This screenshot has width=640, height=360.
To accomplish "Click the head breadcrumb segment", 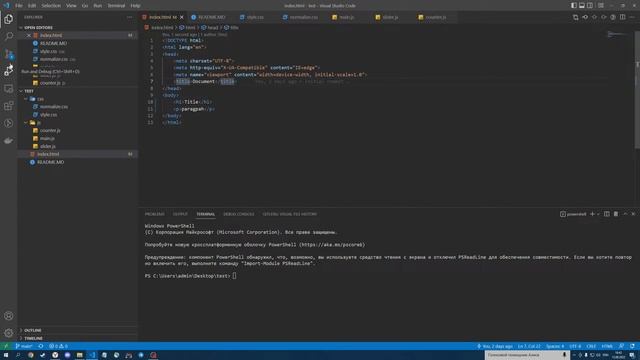I will click(213, 28).
